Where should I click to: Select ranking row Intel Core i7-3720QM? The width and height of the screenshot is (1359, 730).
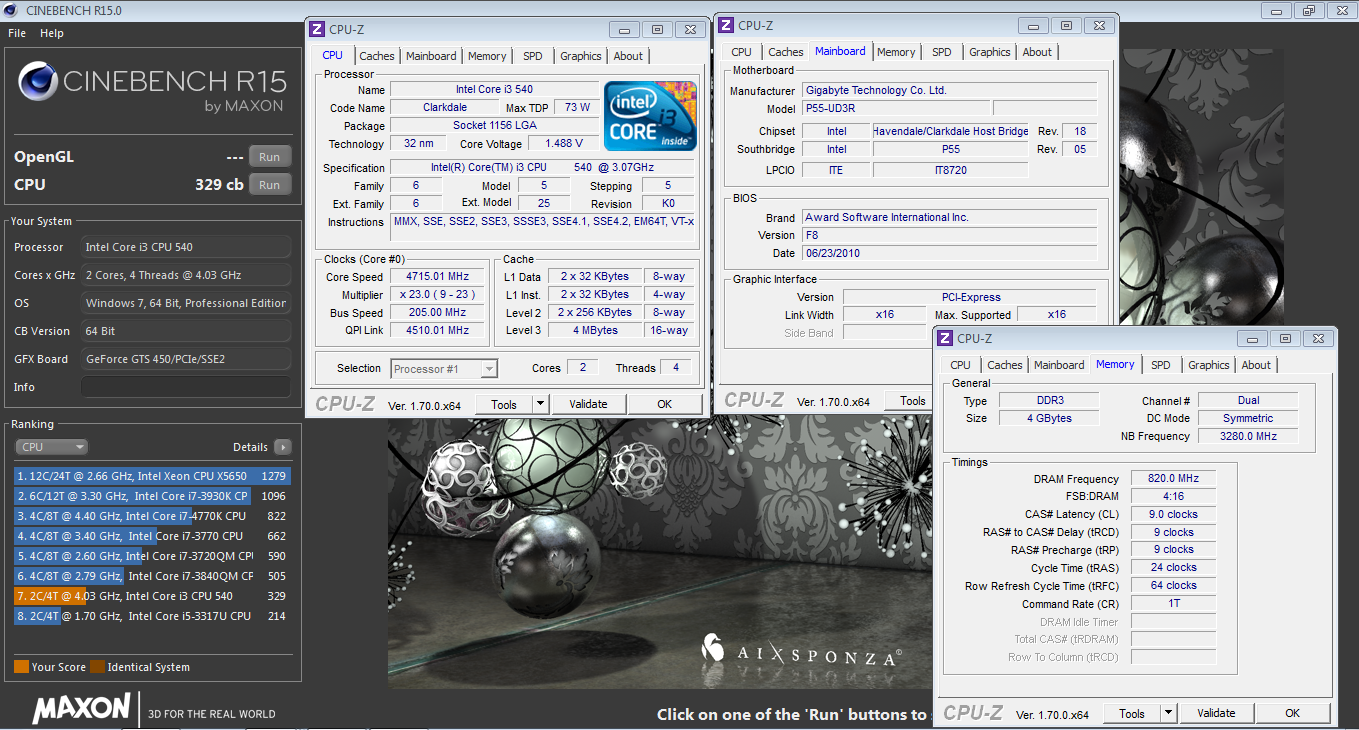[x=152, y=556]
